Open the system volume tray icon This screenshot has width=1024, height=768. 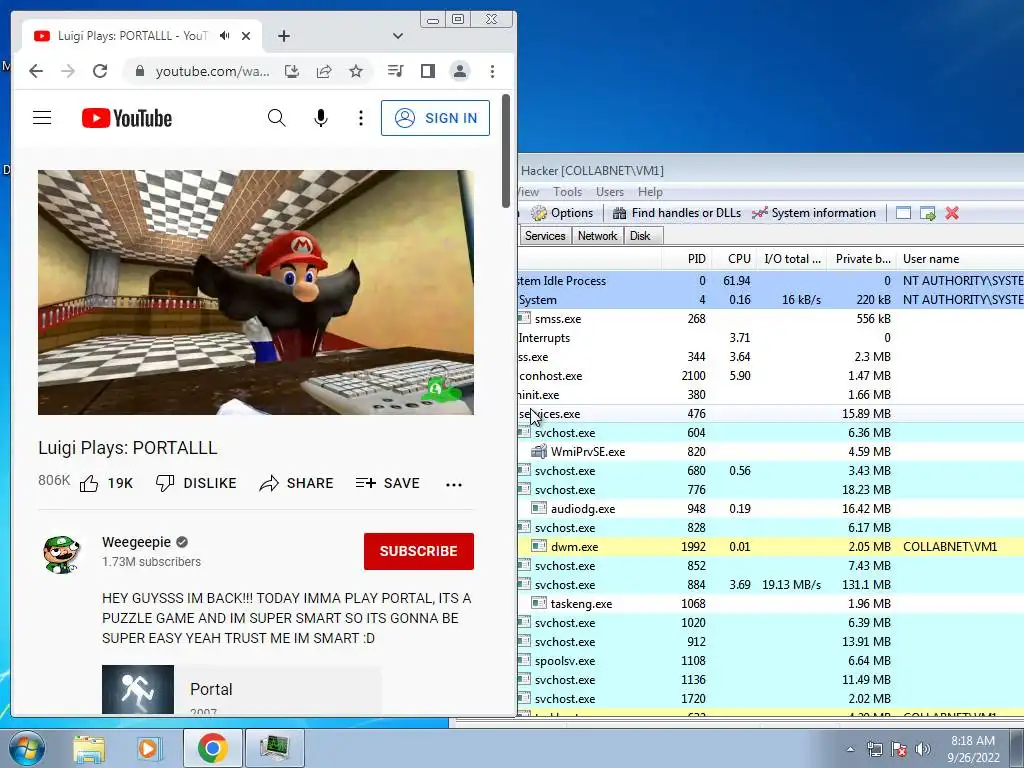pos(923,749)
